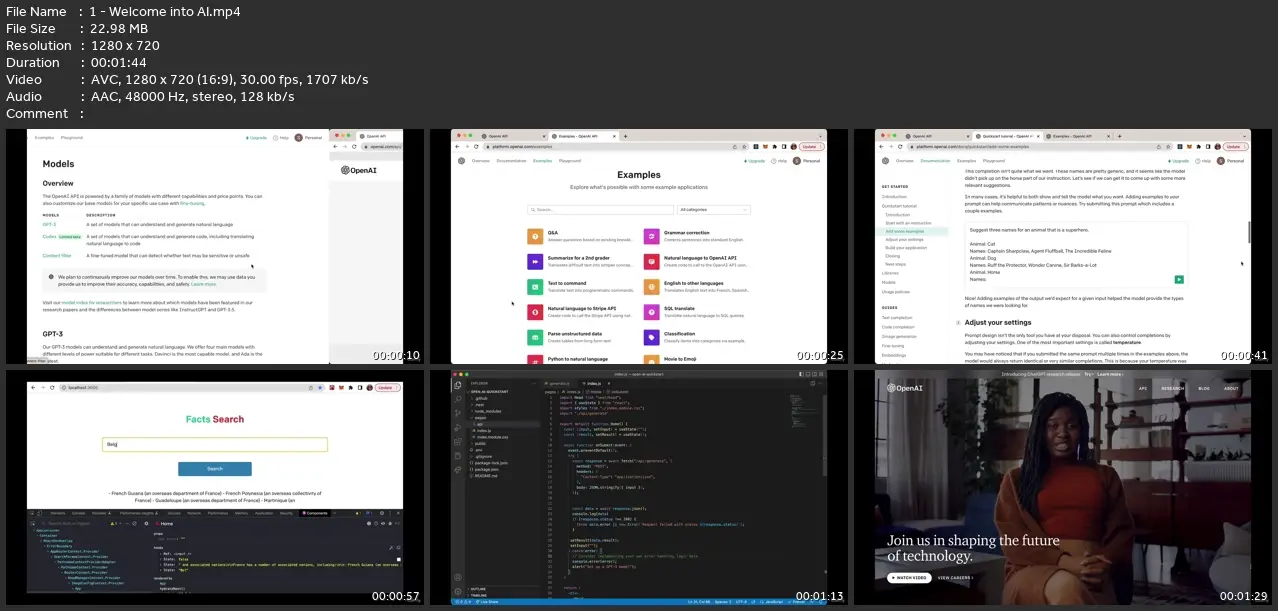Click MetaMask fox extension icon in 00:00:25 frame
The image size is (1278, 611).
(767, 146)
